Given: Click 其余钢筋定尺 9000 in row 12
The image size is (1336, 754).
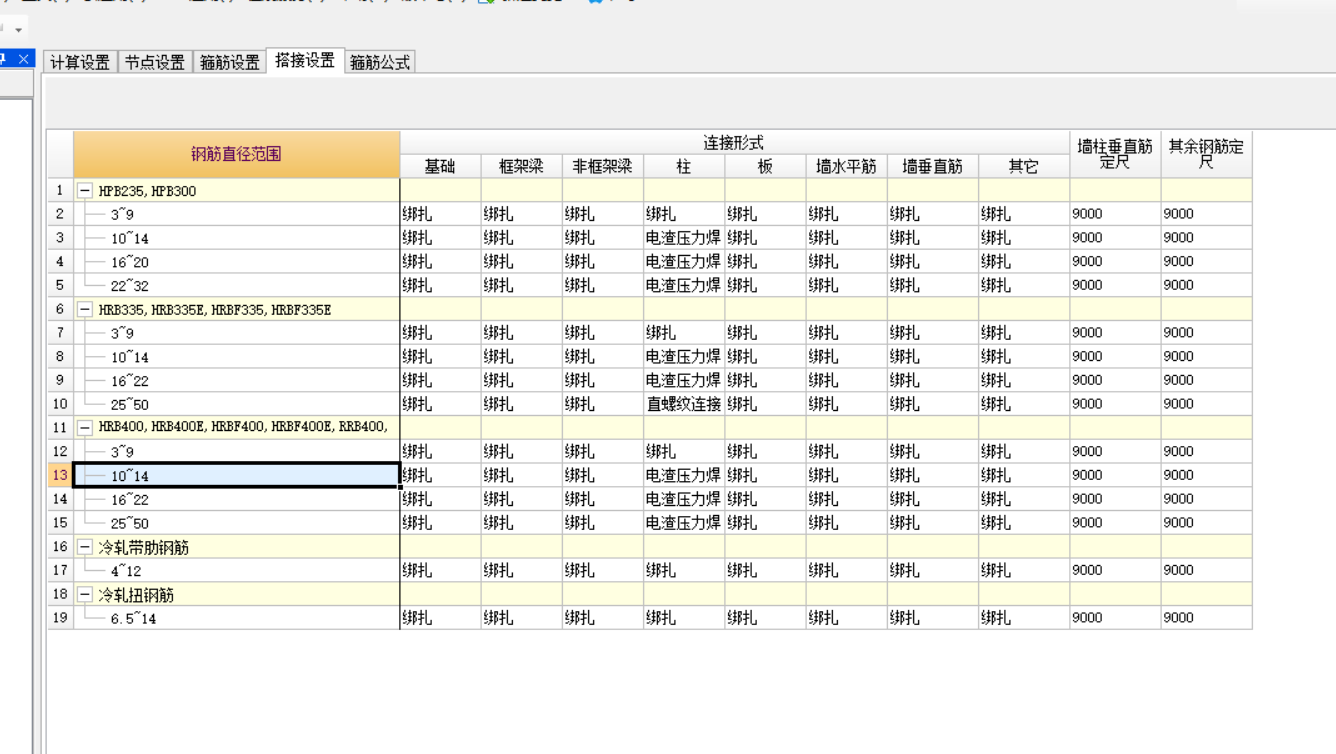Looking at the screenshot, I should [x=1206, y=451].
